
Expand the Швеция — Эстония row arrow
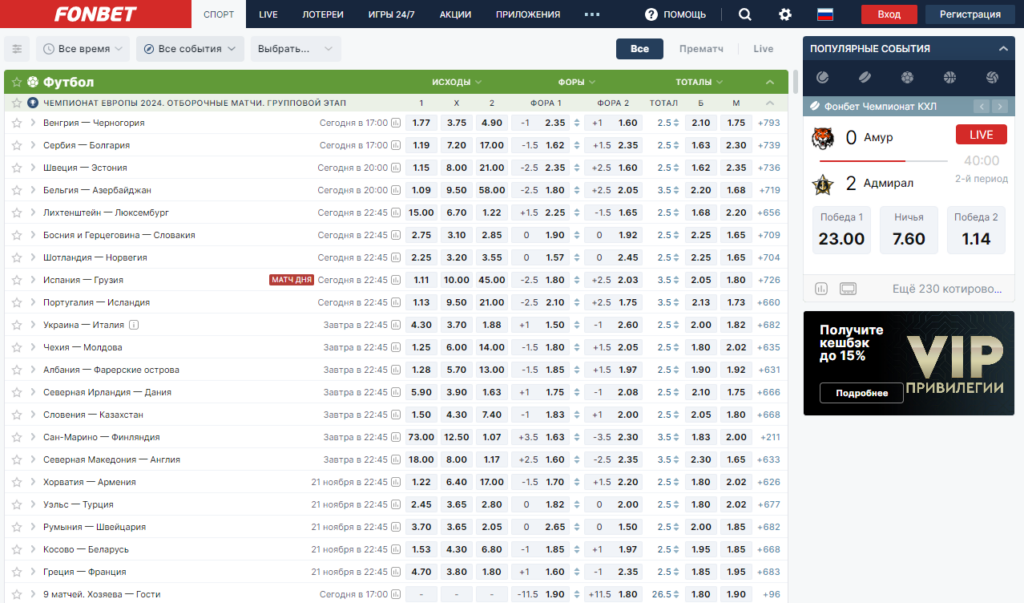point(33,168)
